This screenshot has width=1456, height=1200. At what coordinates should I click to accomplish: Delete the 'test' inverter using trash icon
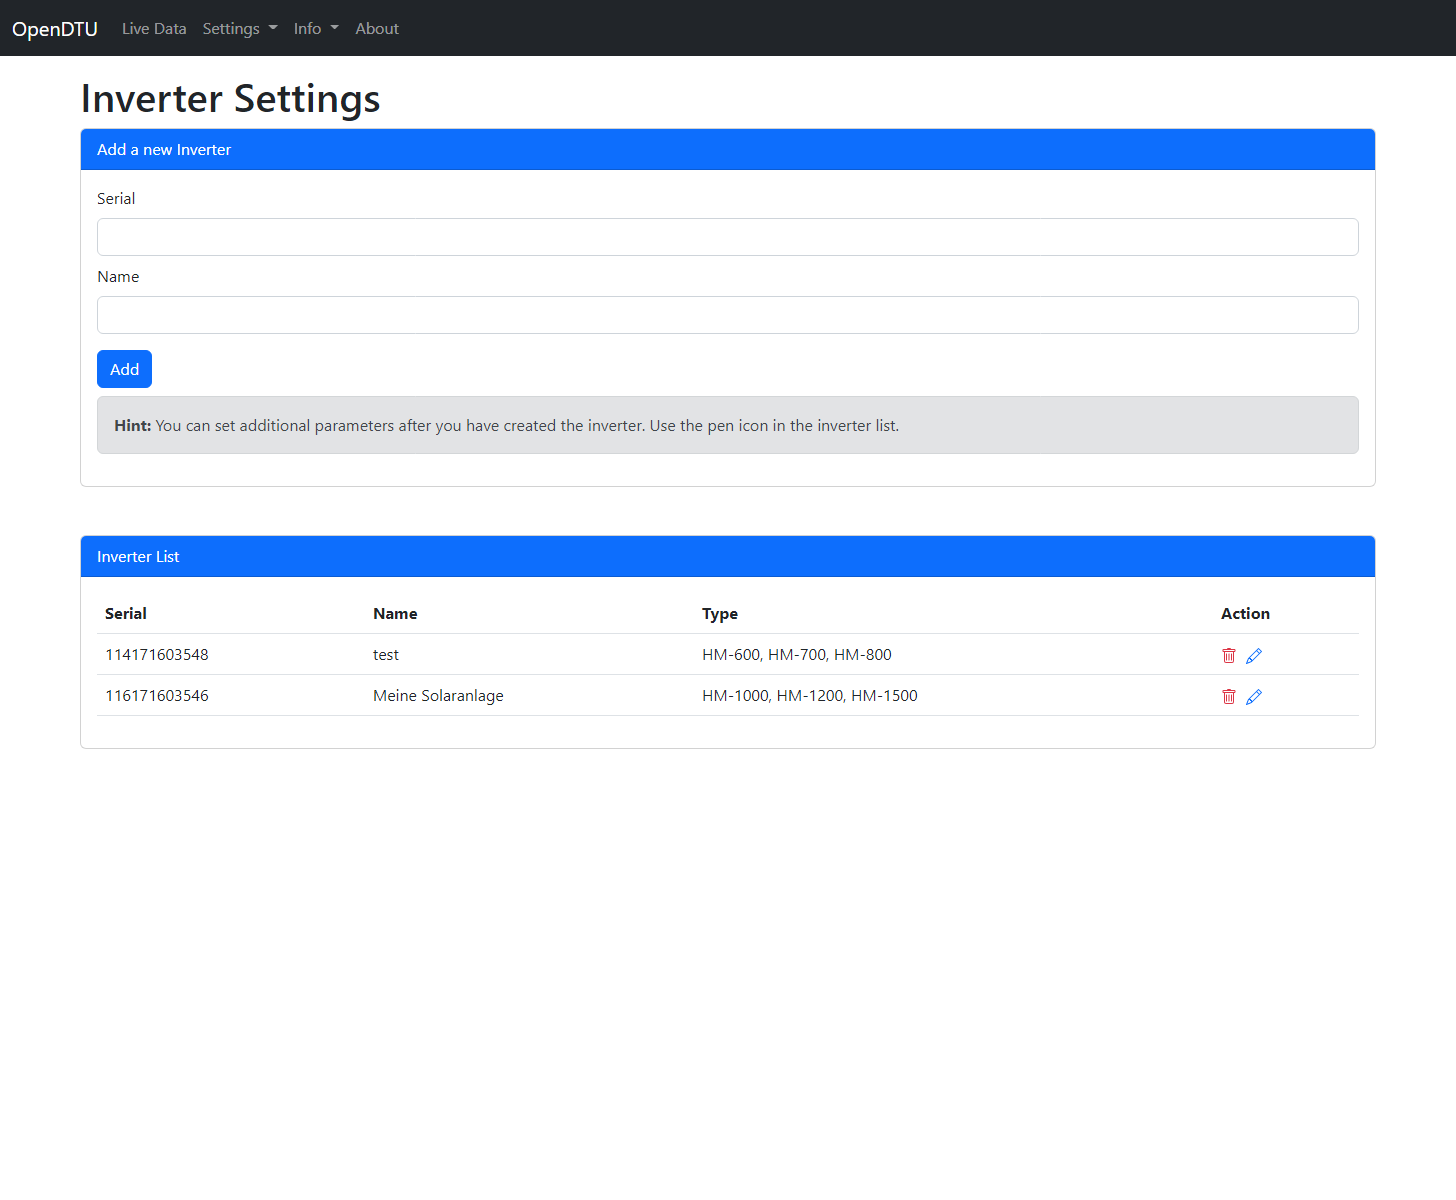coord(1229,656)
